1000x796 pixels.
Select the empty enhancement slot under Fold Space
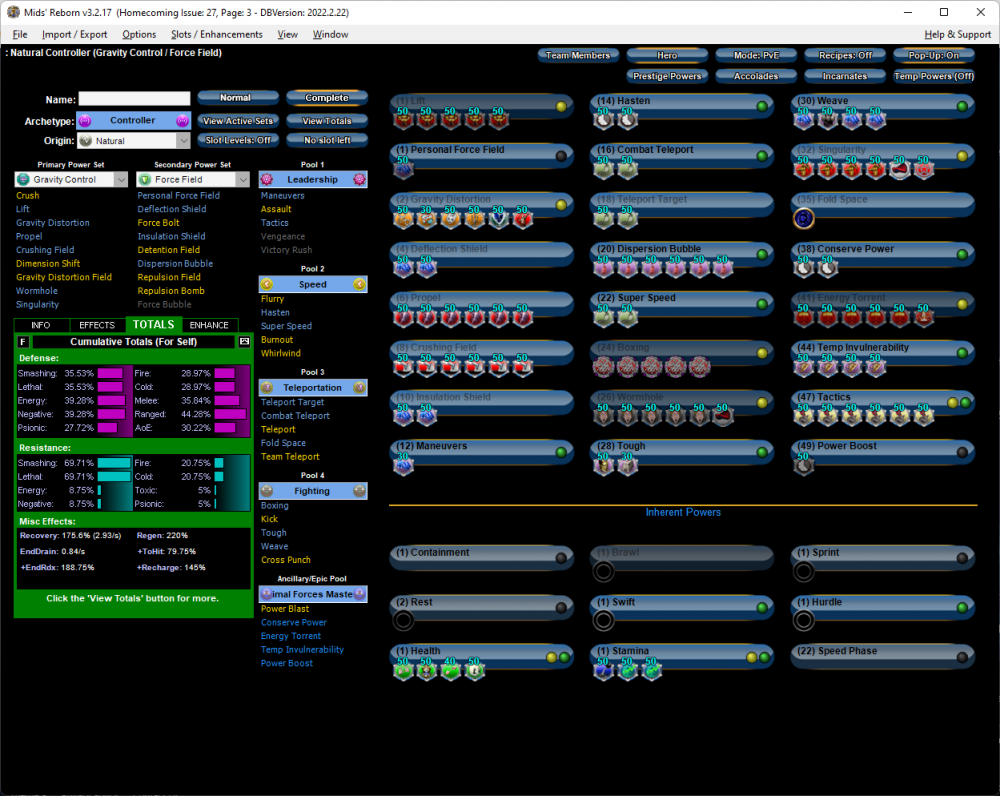click(x=804, y=219)
